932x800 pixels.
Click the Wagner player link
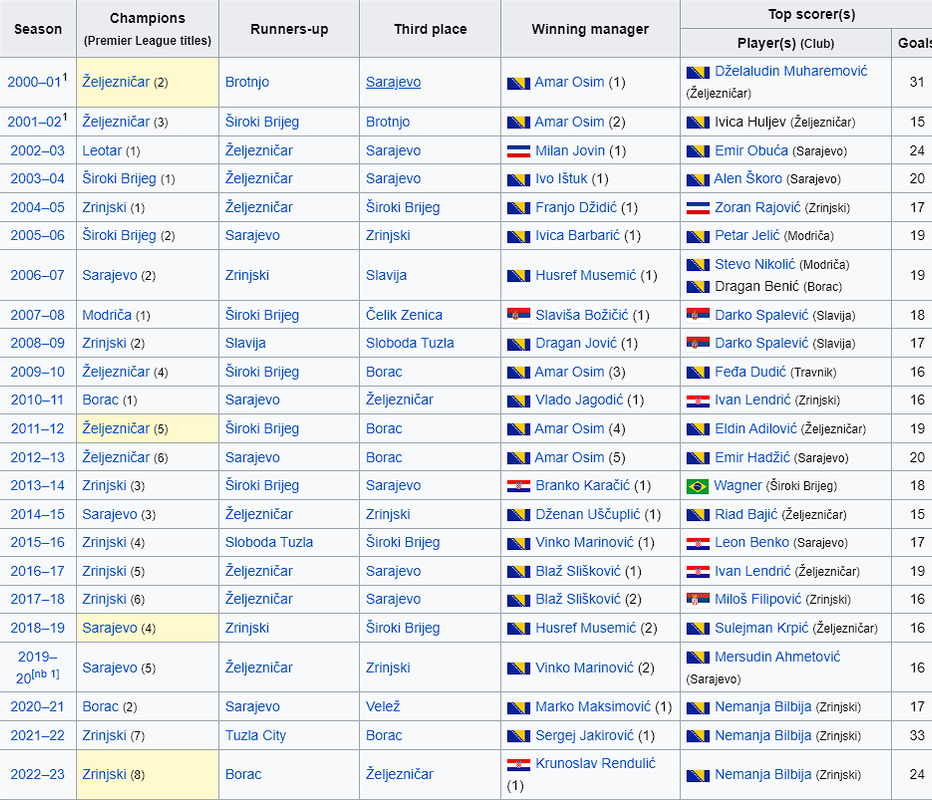[738, 486]
